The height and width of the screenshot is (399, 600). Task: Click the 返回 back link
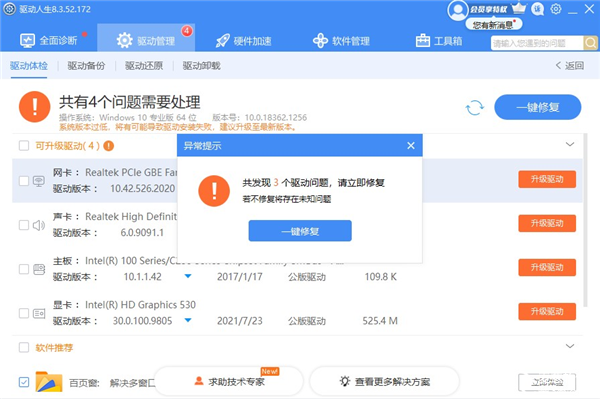[570, 66]
